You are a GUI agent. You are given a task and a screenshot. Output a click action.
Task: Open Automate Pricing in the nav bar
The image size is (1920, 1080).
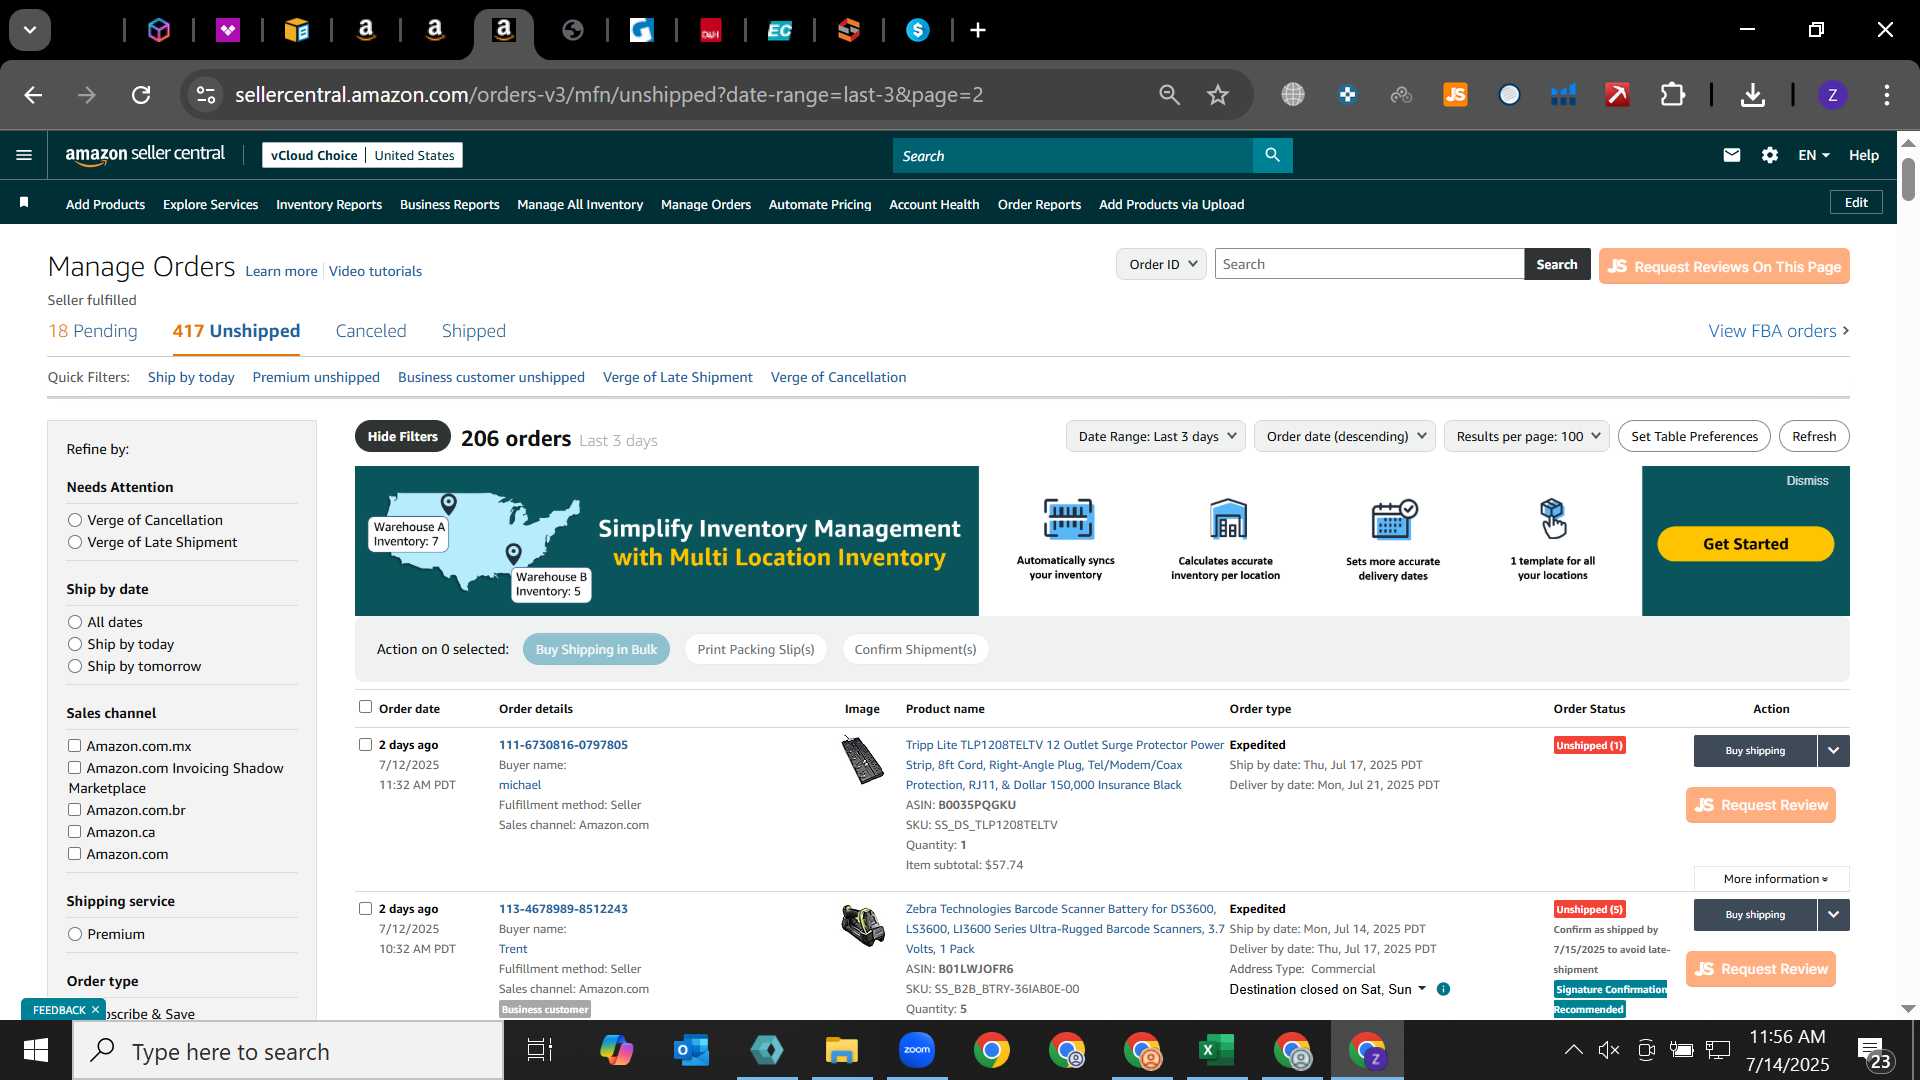coord(820,204)
